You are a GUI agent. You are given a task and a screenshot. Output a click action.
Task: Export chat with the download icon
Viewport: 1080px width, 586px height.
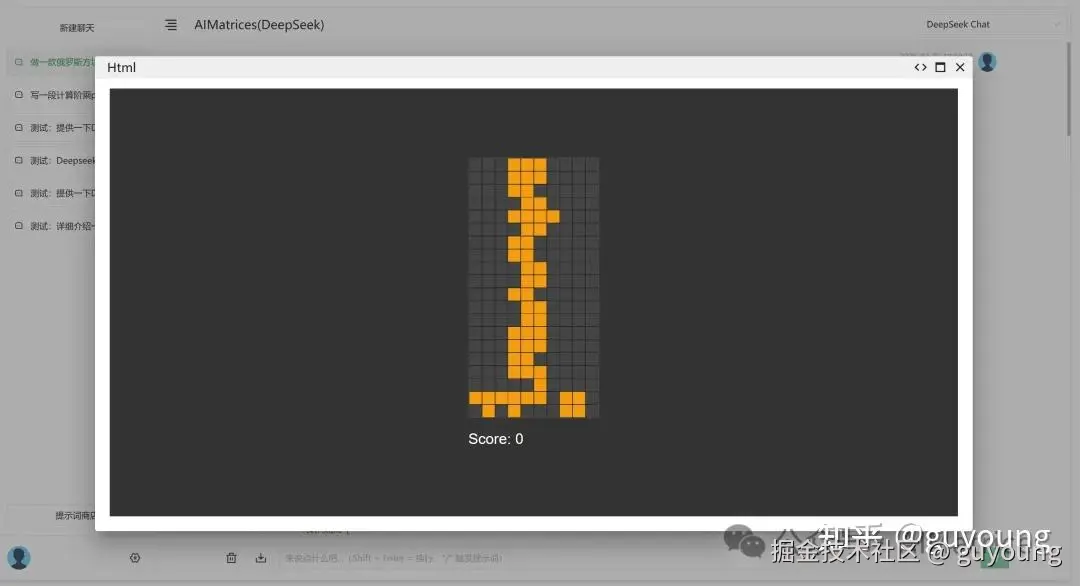click(260, 558)
